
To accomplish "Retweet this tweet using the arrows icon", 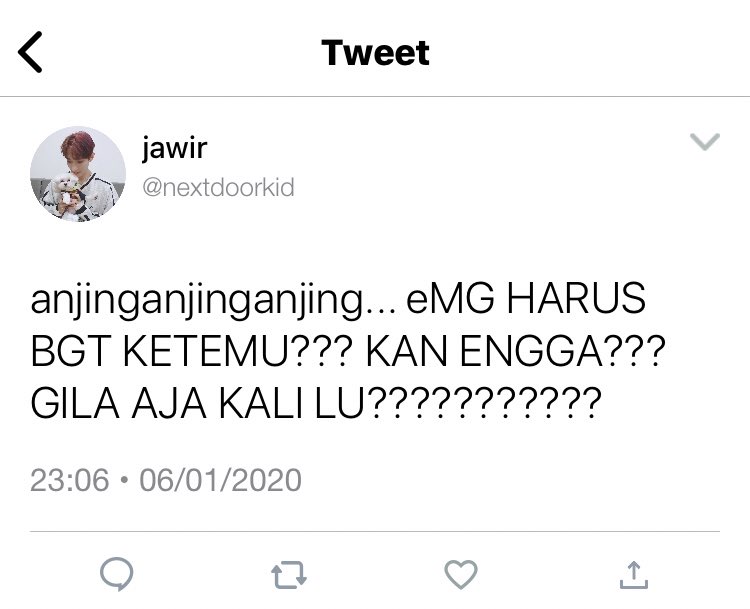I will point(289,575).
